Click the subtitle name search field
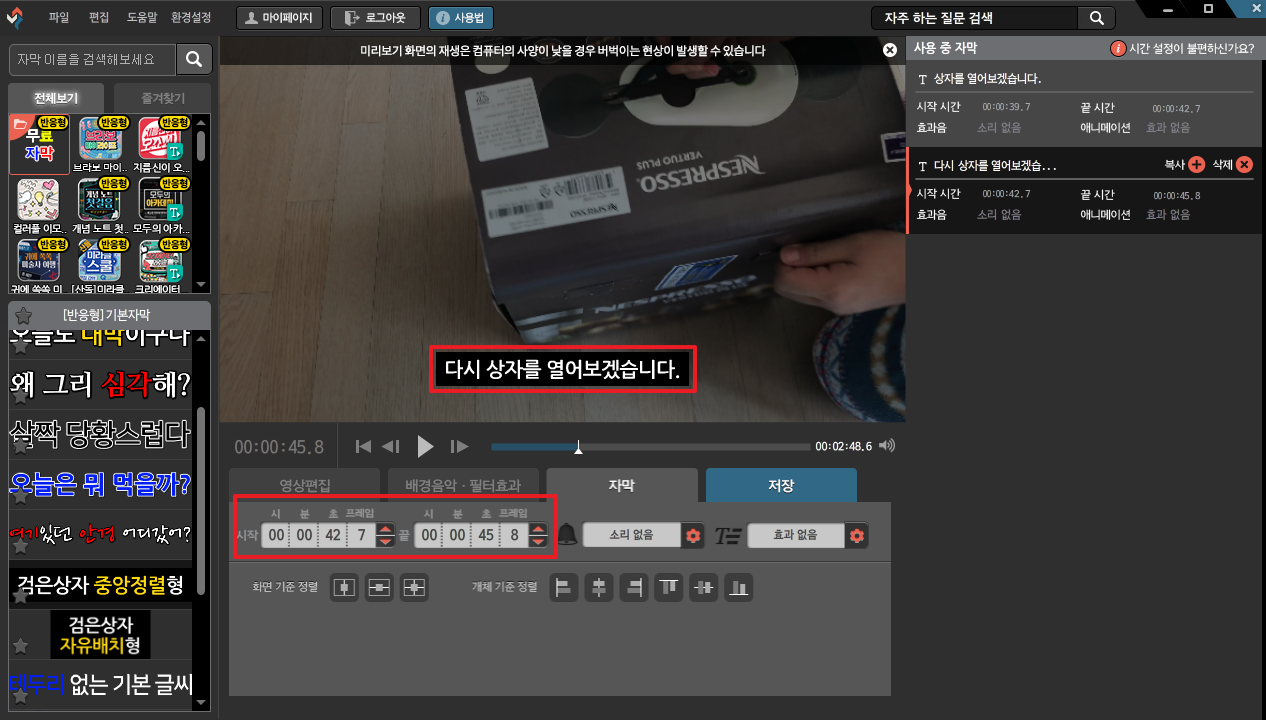This screenshot has height=720, width=1266. [92, 60]
